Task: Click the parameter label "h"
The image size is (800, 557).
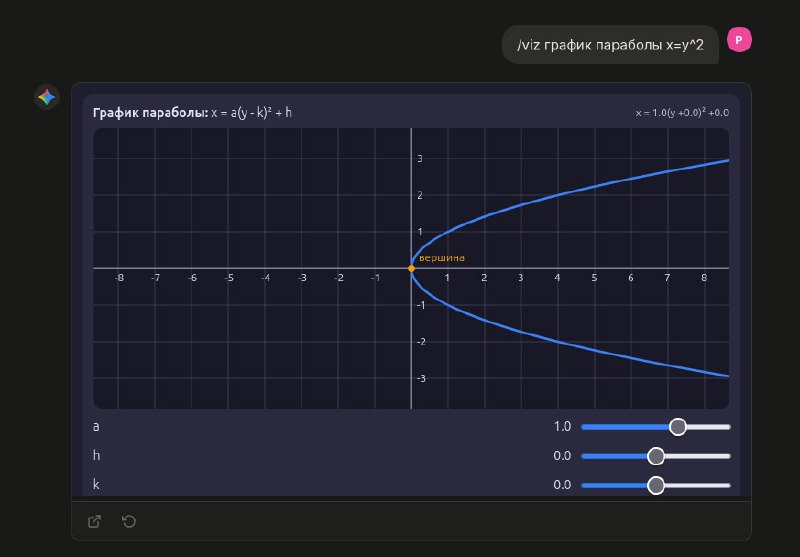Action: [96, 456]
